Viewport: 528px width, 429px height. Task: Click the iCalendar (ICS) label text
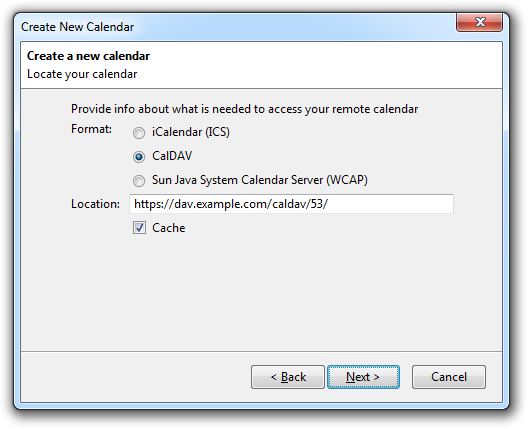(x=191, y=132)
